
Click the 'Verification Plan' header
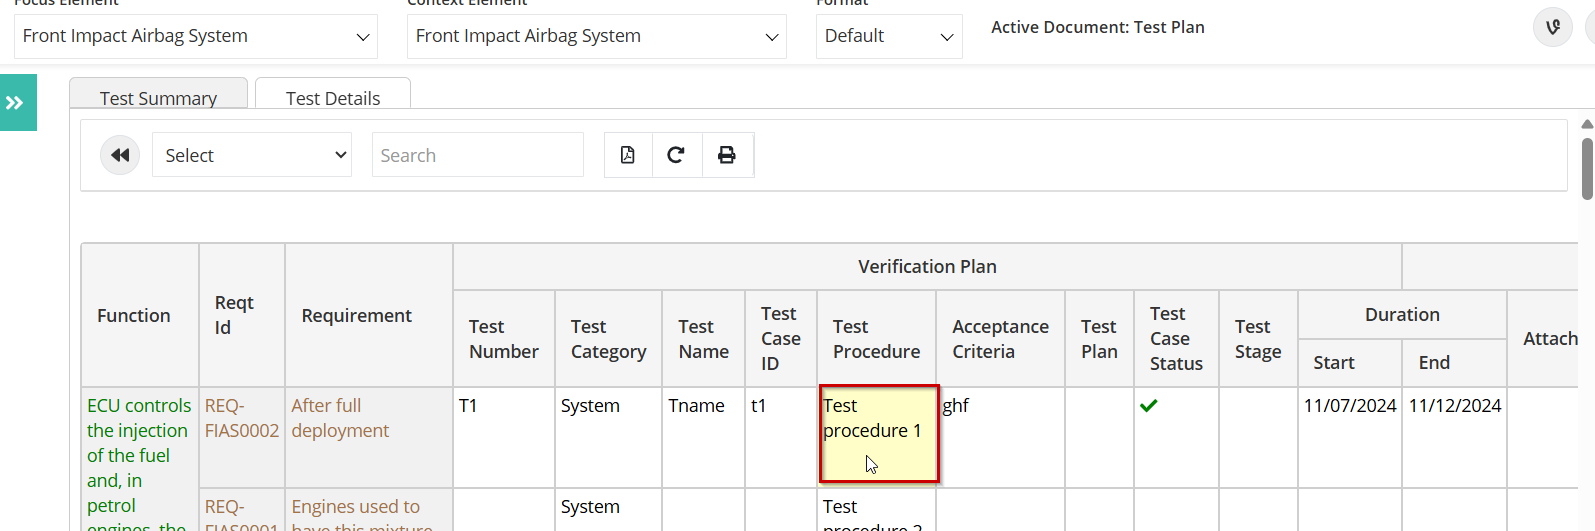pyautogui.click(x=927, y=266)
